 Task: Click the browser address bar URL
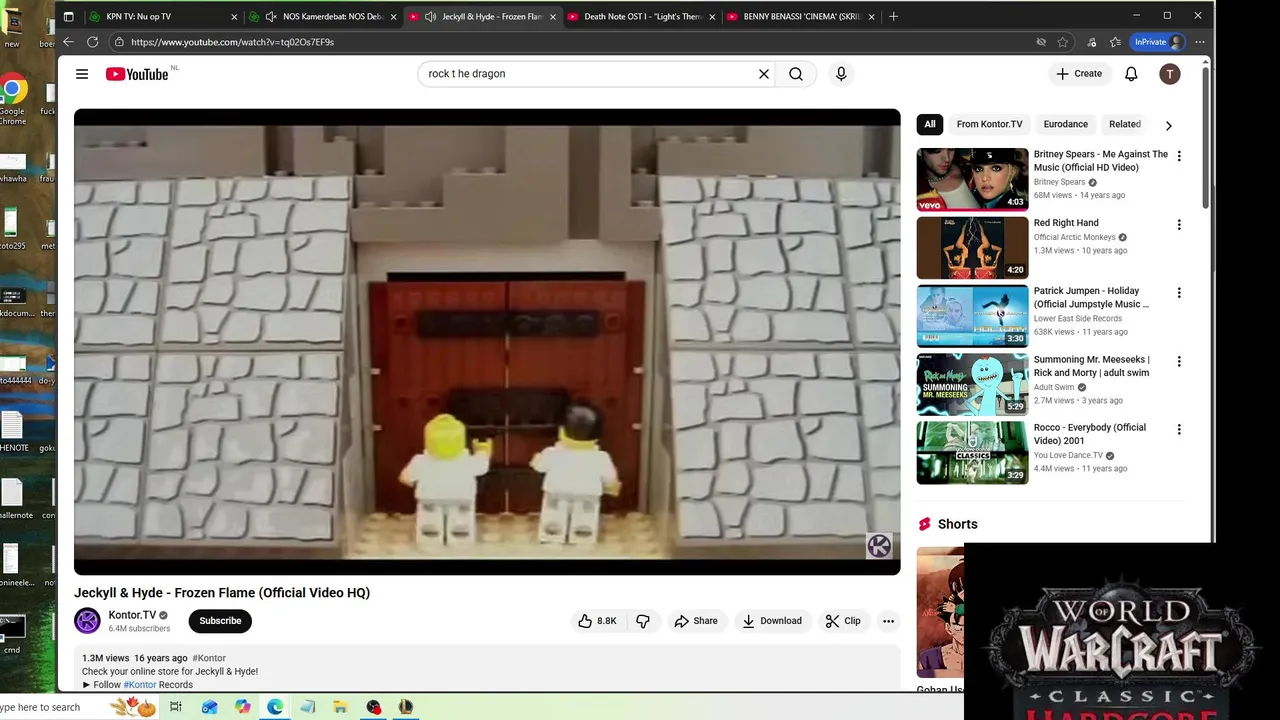(232, 42)
